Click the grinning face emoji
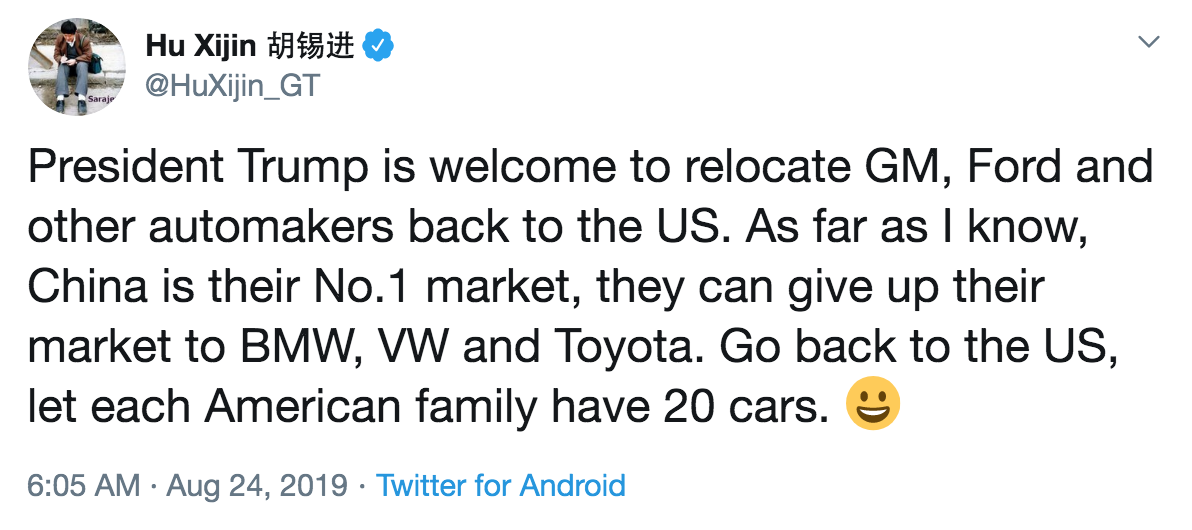The height and width of the screenshot is (530, 1192). 872,407
